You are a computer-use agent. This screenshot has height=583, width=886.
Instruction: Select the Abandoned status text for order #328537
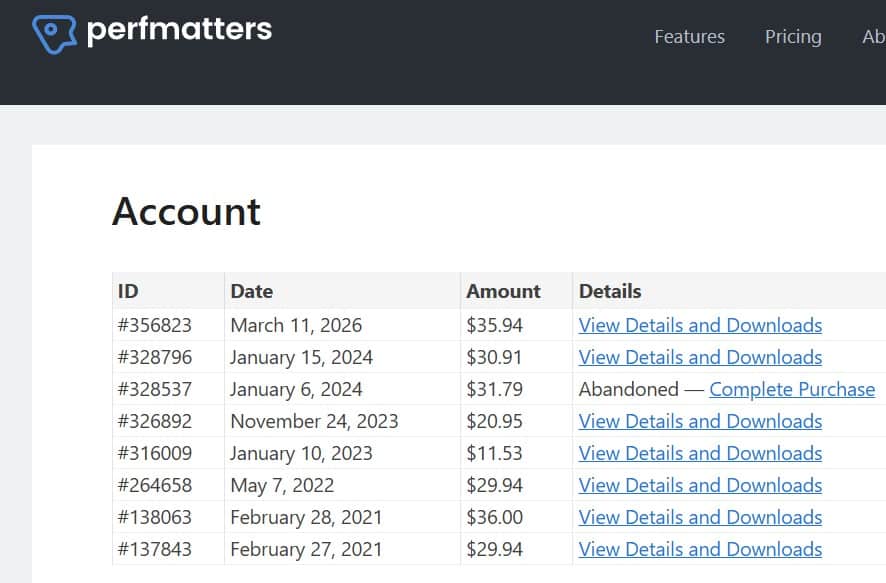pyautogui.click(x=617, y=389)
